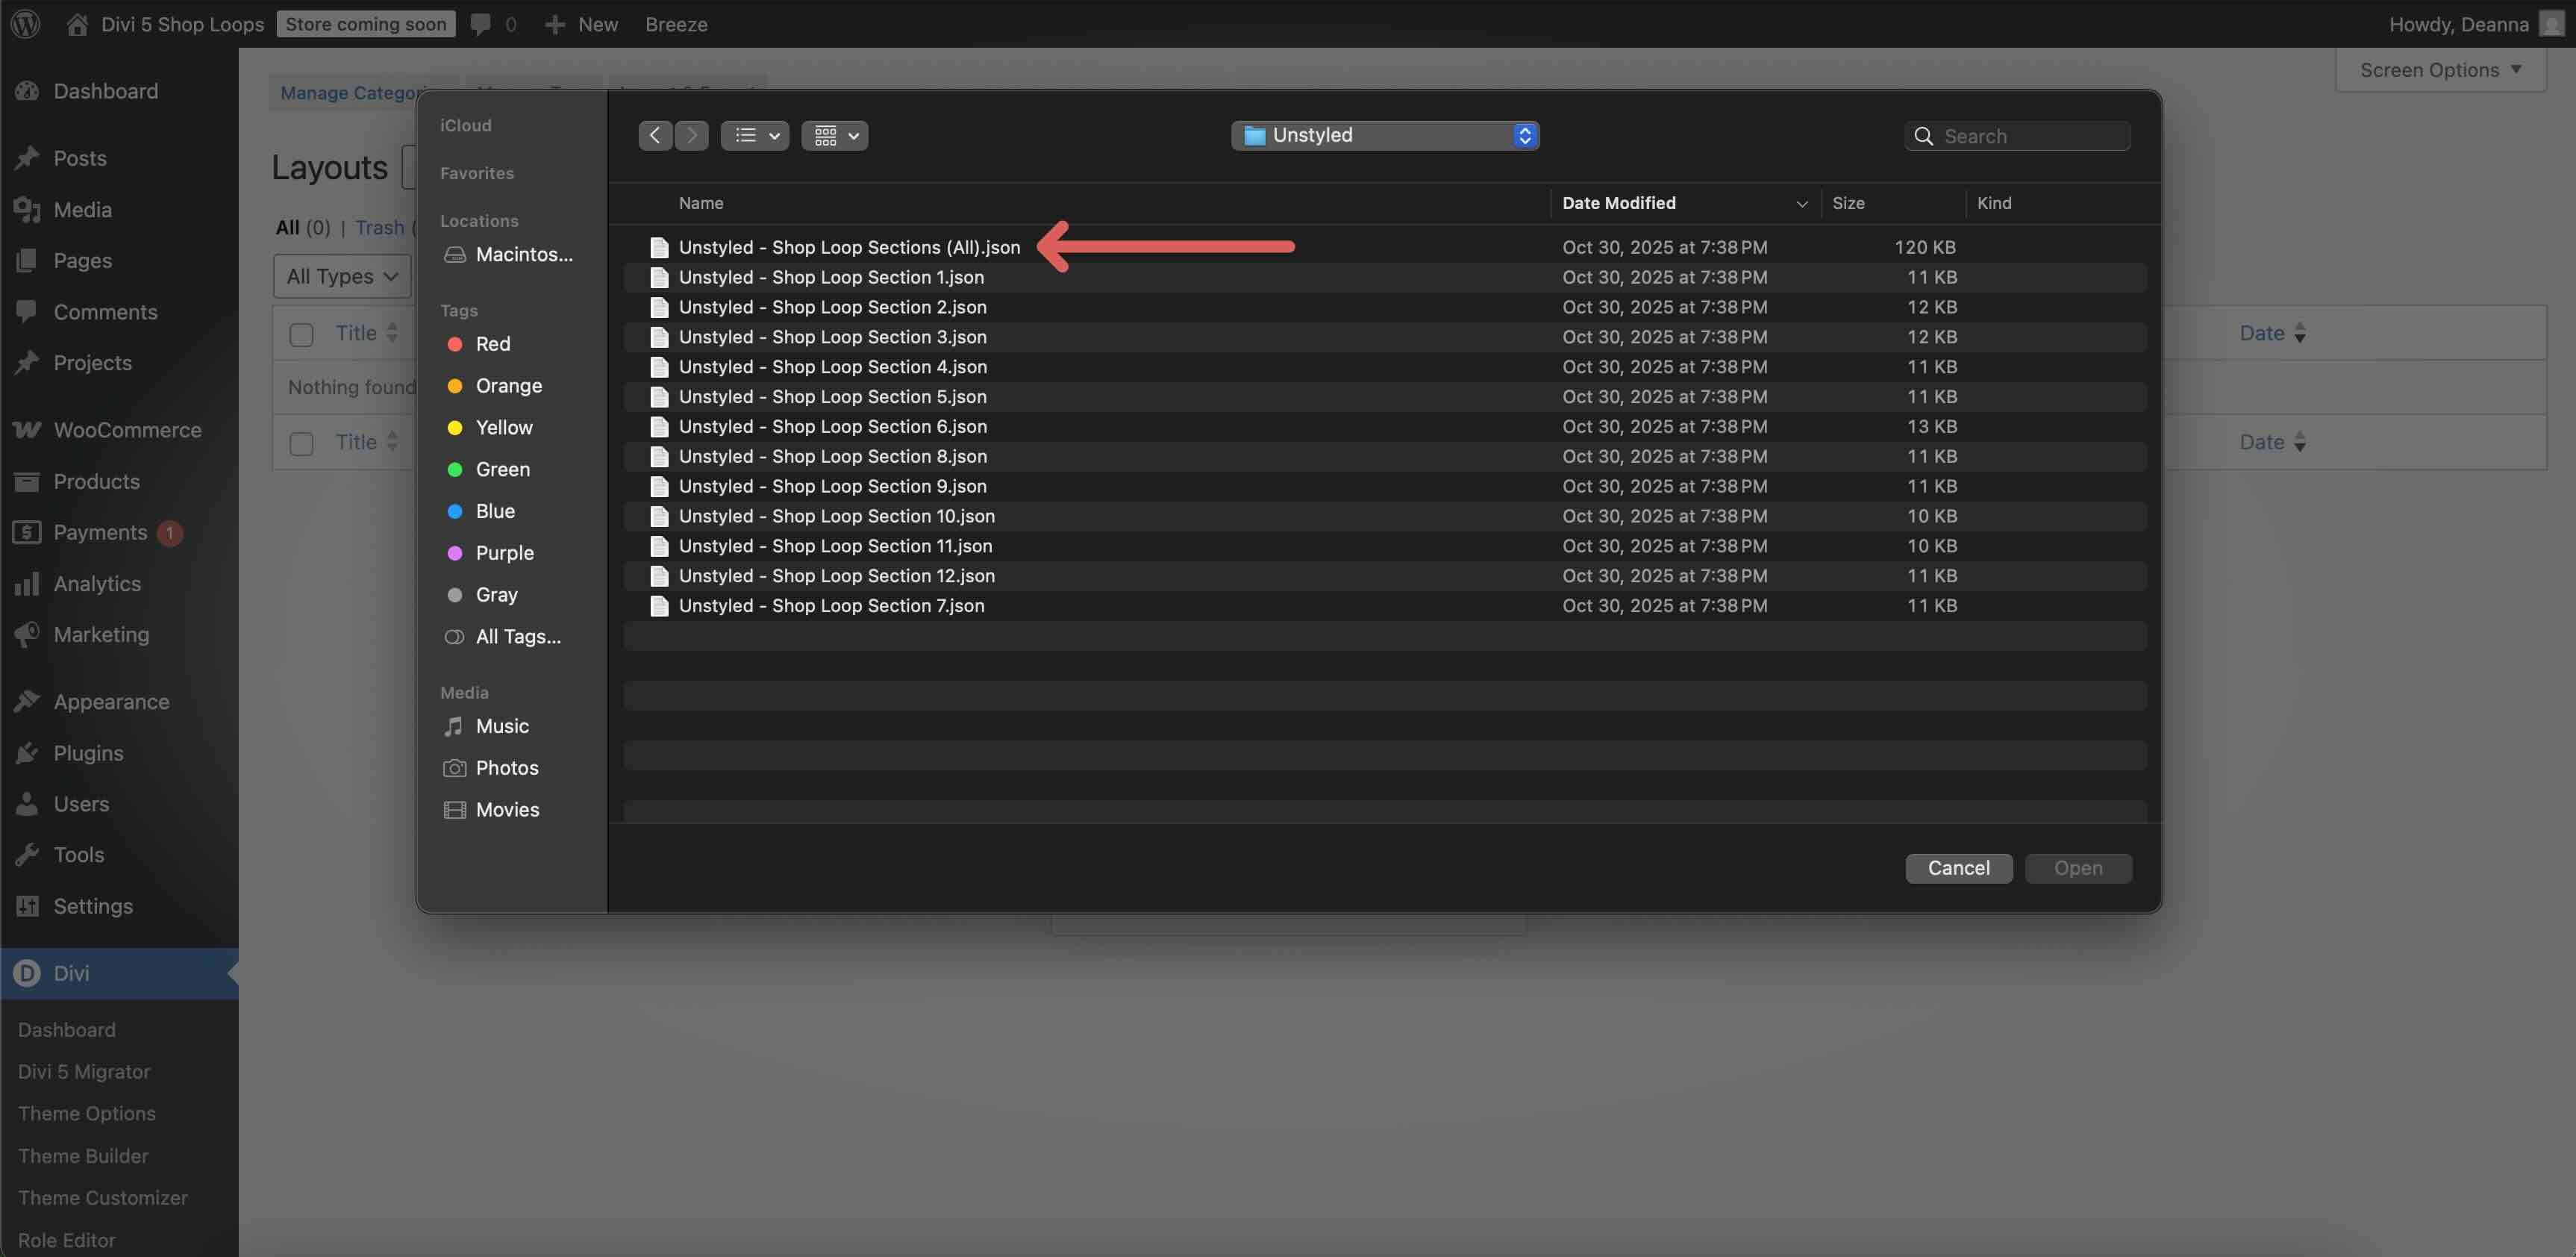Select the Red tag color dot
This screenshot has width=2576, height=1257.
coord(455,344)
